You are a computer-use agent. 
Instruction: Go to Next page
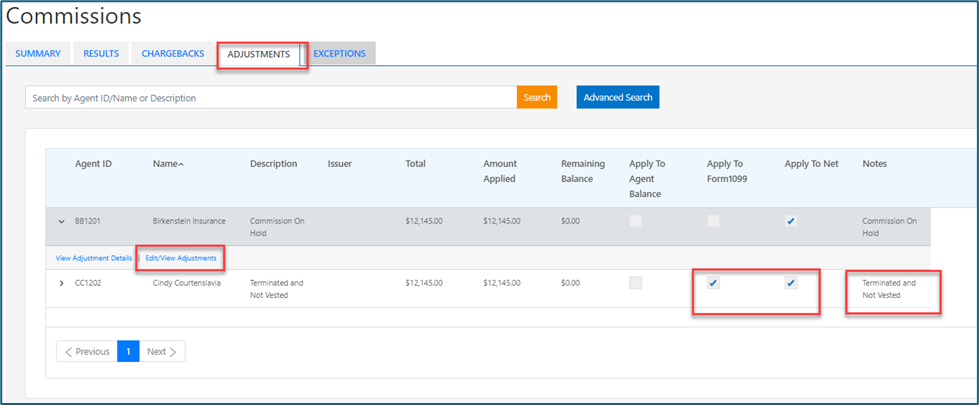coord(162,352)
